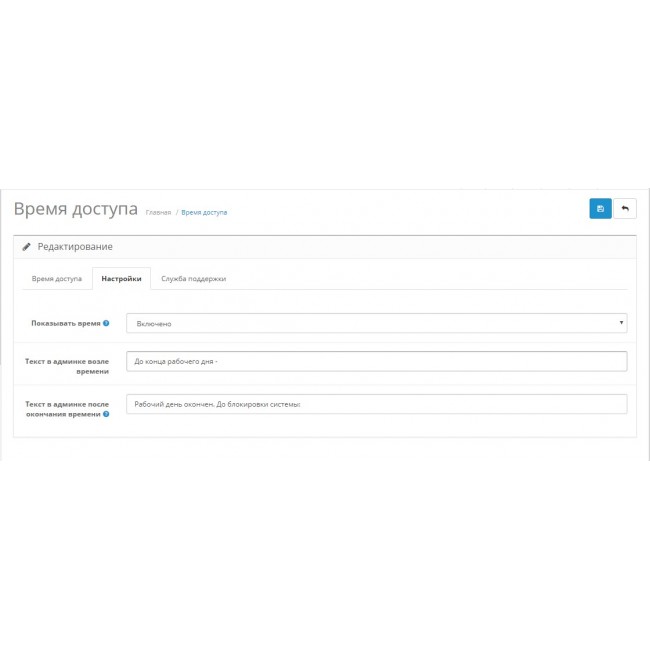Click the Рабочий день окончен text field
The image size is (650, 650).
(x=376, y=404)
